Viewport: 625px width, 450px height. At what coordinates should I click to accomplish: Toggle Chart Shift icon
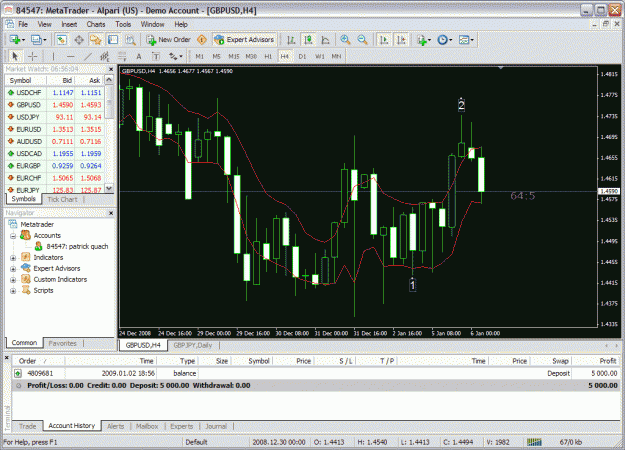401,40
